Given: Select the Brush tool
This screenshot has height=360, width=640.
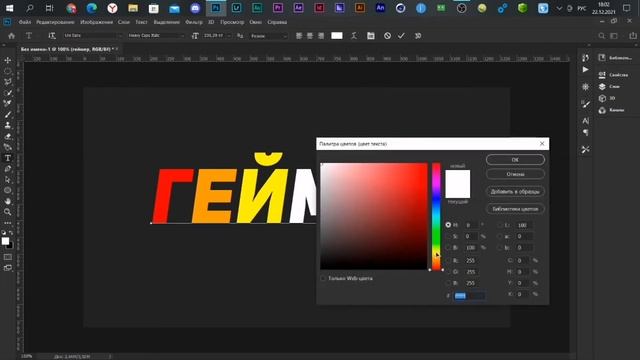Looking at the screenshot, I should [x=7, y=115].
